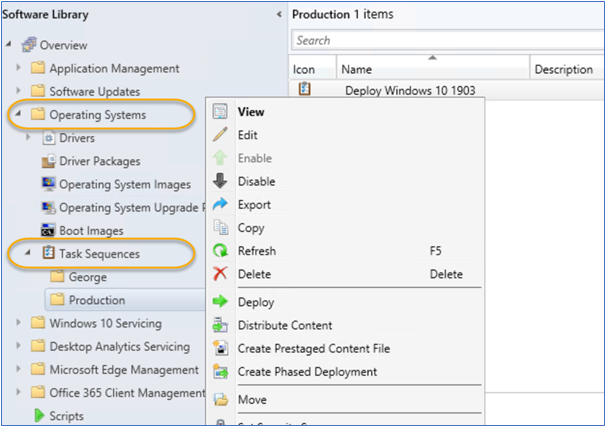Click the pencil Edit icon
The height and width of the screenshot is (428, 606).
221,135
